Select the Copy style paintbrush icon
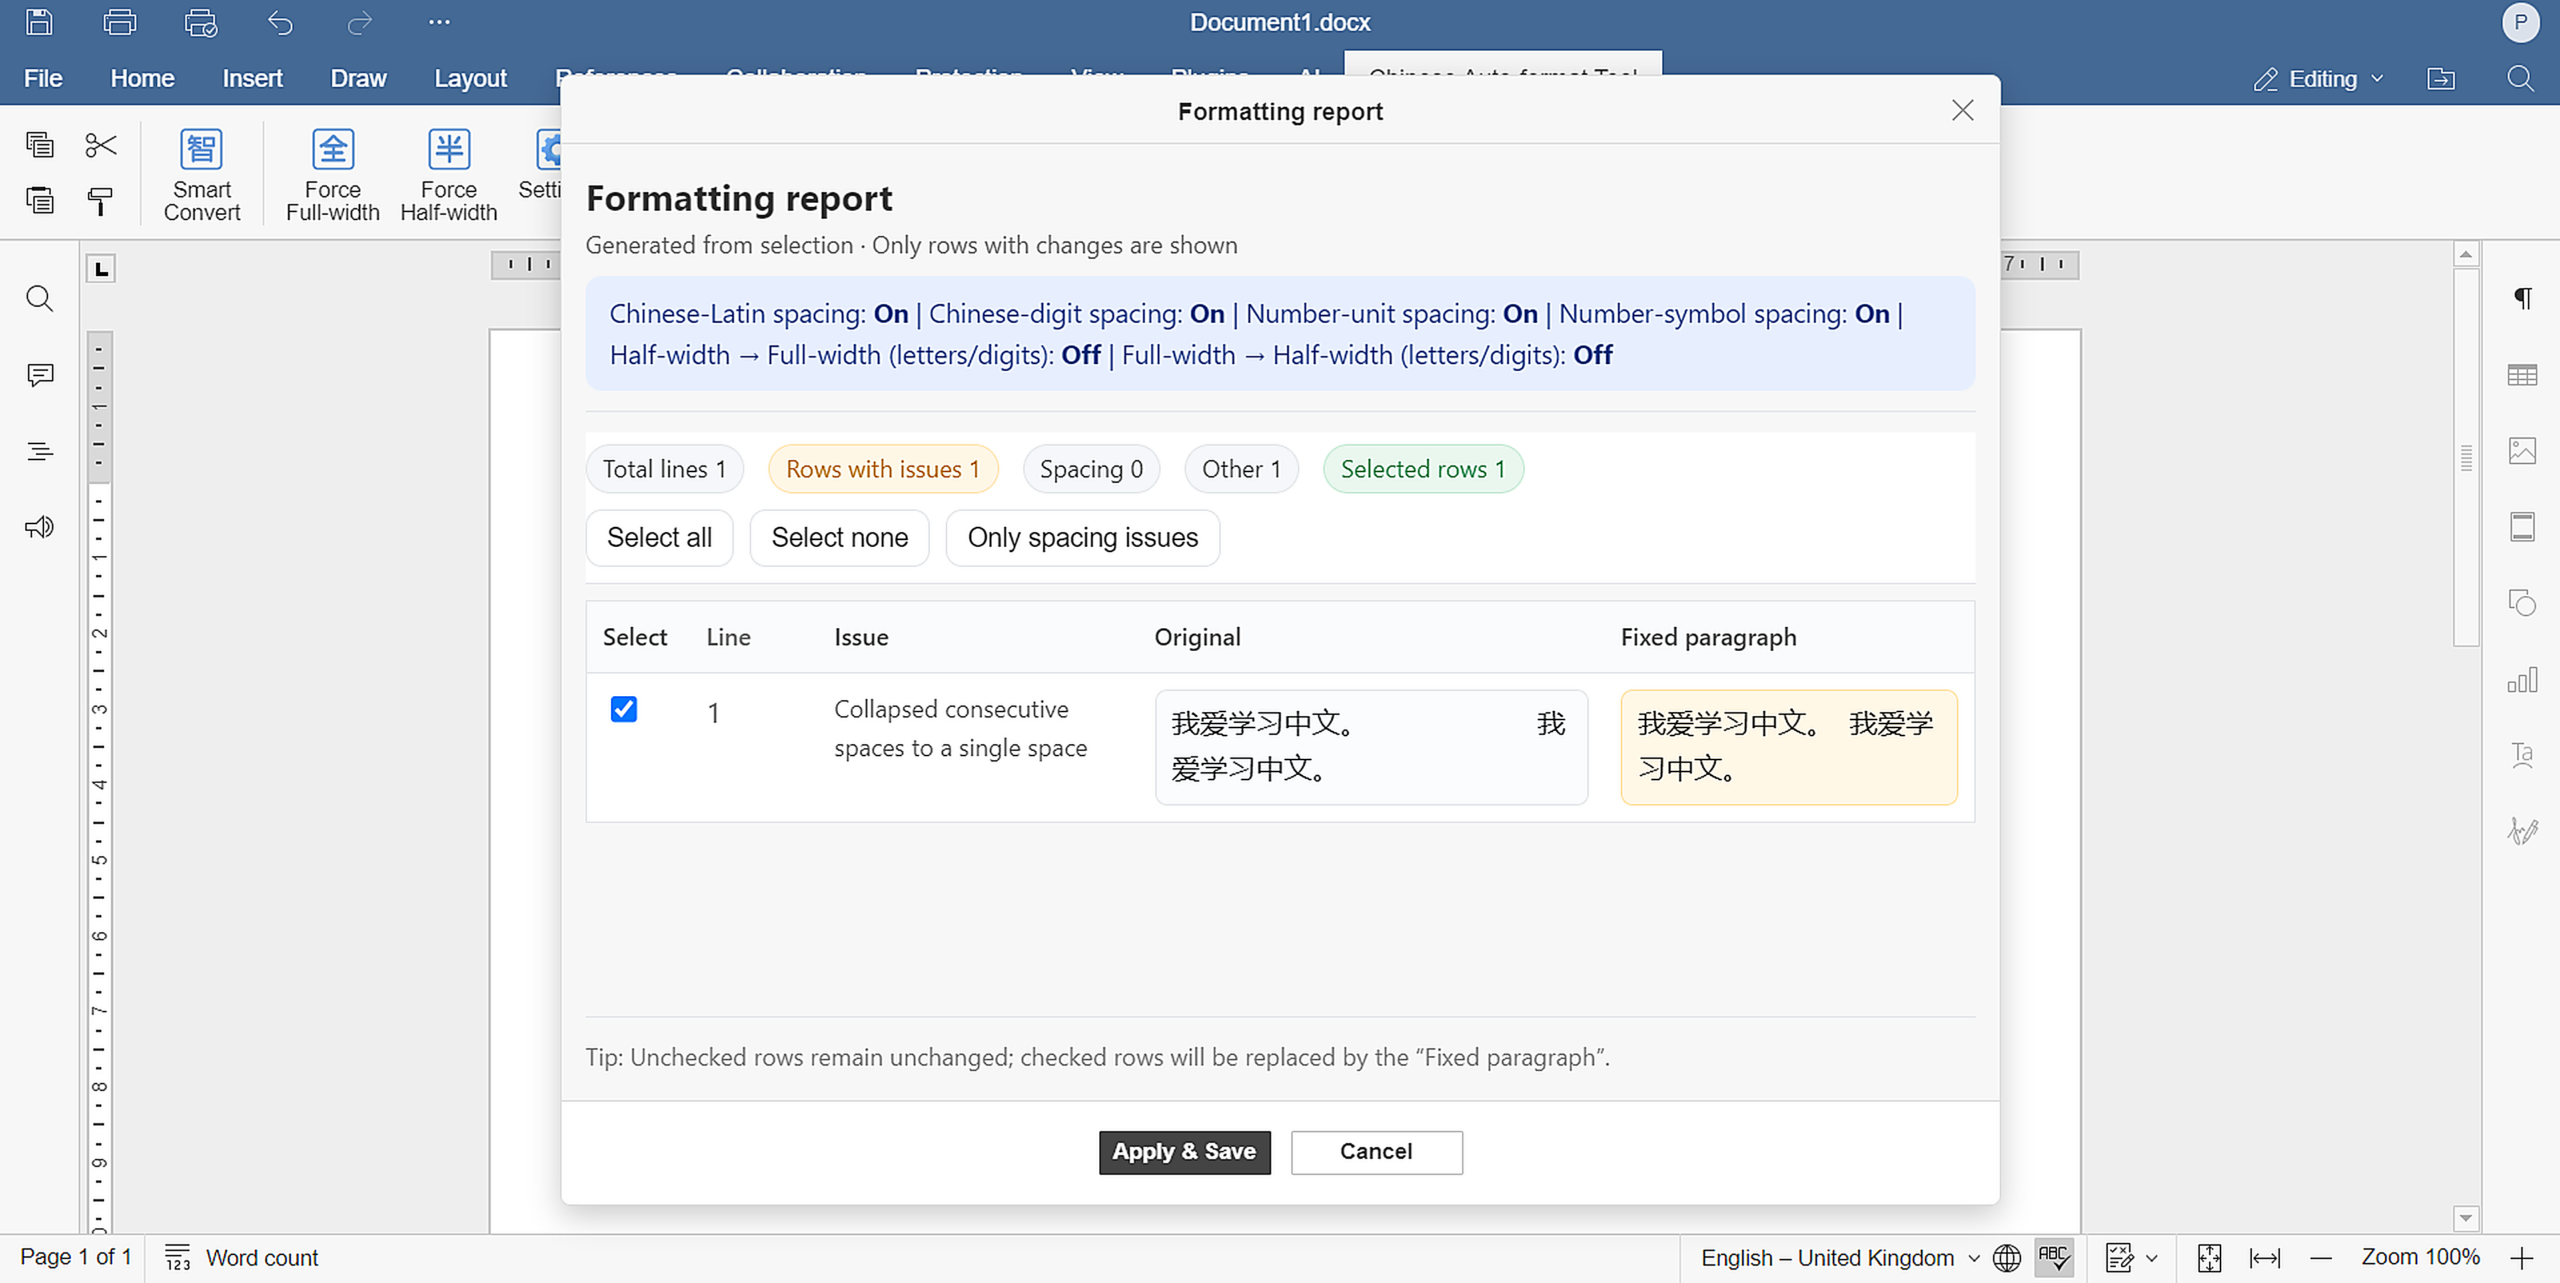The height and width of the screenshot is (1283, 2560). pos(100,200)
